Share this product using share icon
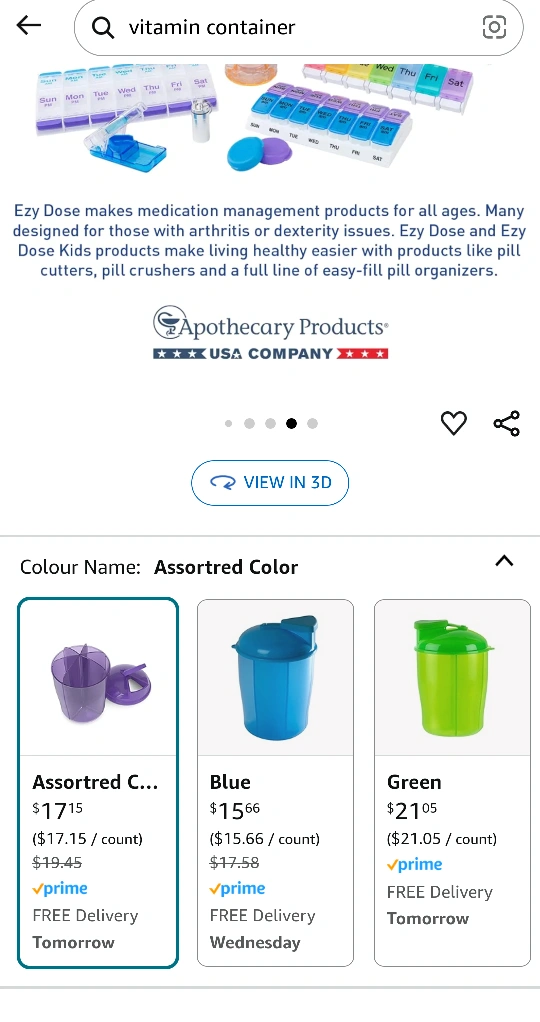The image size is (540, 1022). (507, 423)
